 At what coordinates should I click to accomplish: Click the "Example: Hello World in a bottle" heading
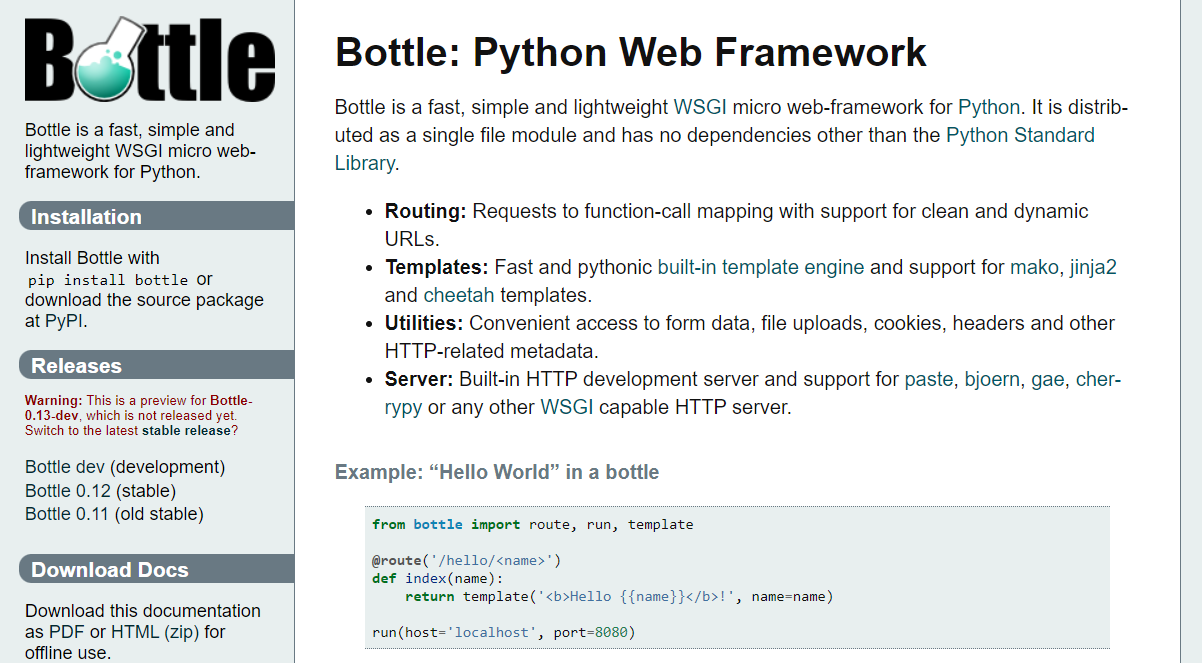pyautogui.click(x=497, y=472)
